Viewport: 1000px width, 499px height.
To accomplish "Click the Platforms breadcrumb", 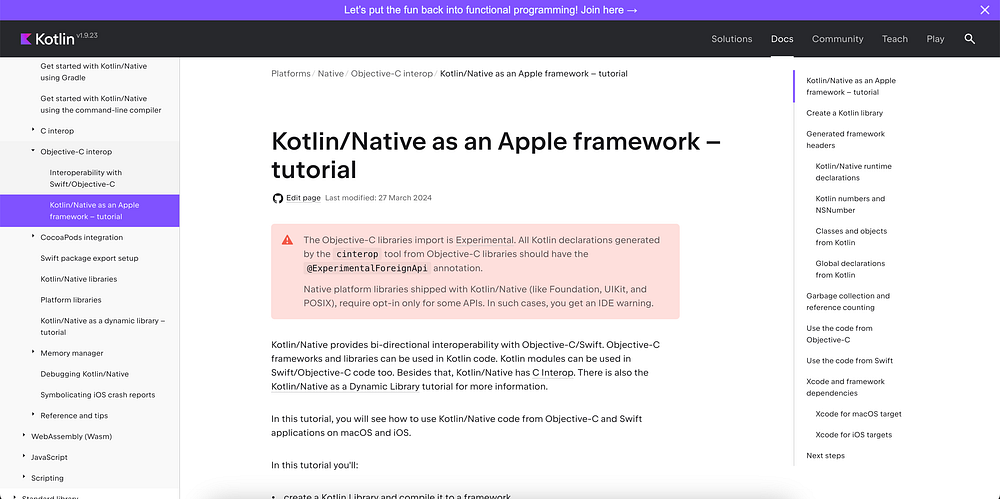I will pos(291,73).
